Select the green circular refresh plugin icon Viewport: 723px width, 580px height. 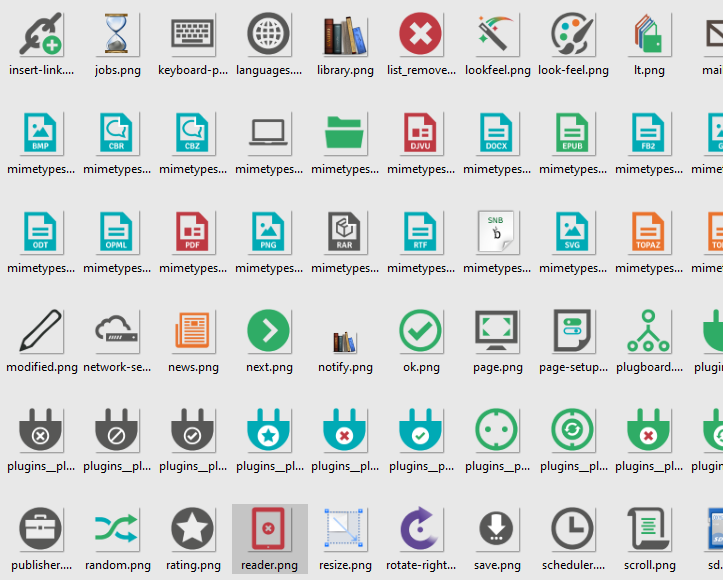tap(572, 430)
